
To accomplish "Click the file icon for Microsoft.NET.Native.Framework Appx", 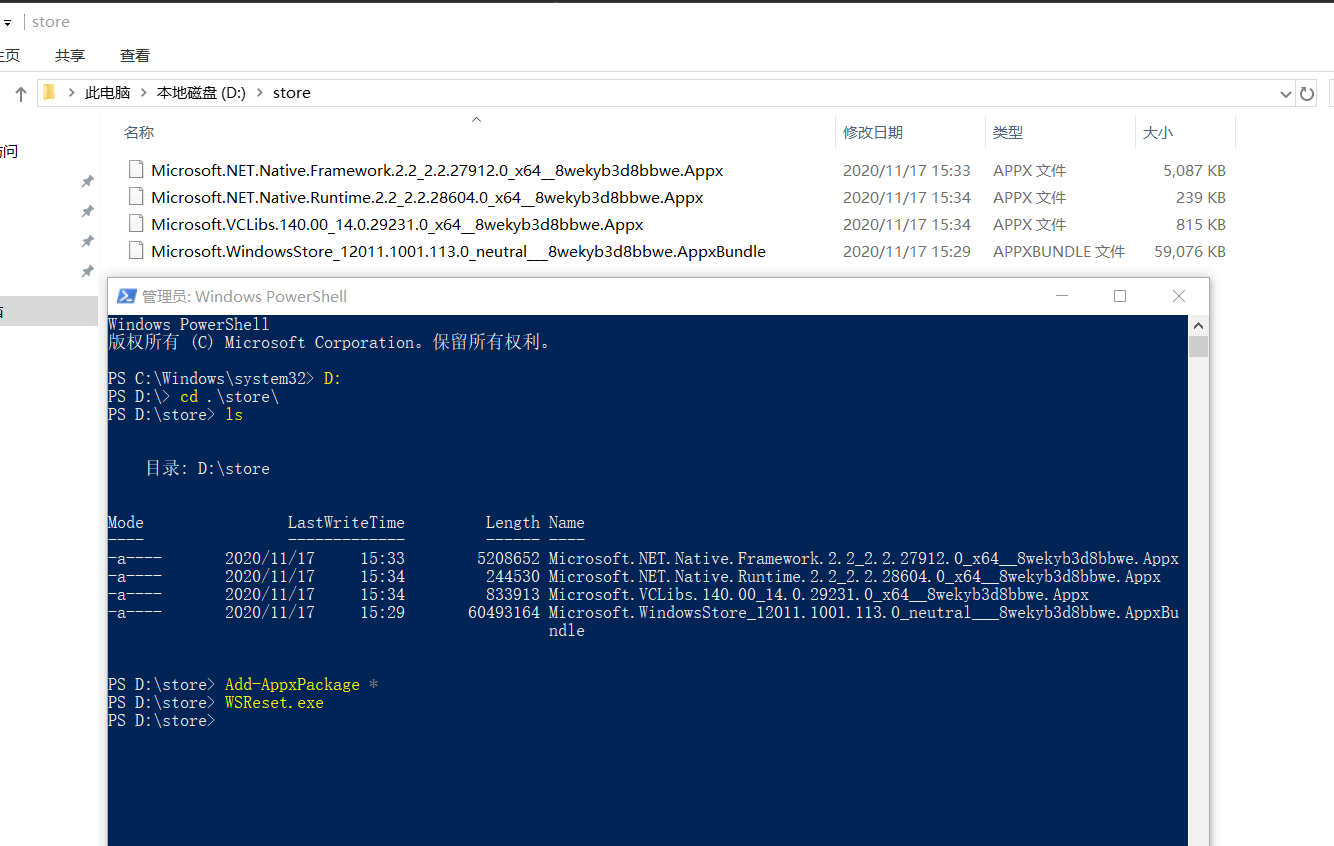I will pos(136,170).
